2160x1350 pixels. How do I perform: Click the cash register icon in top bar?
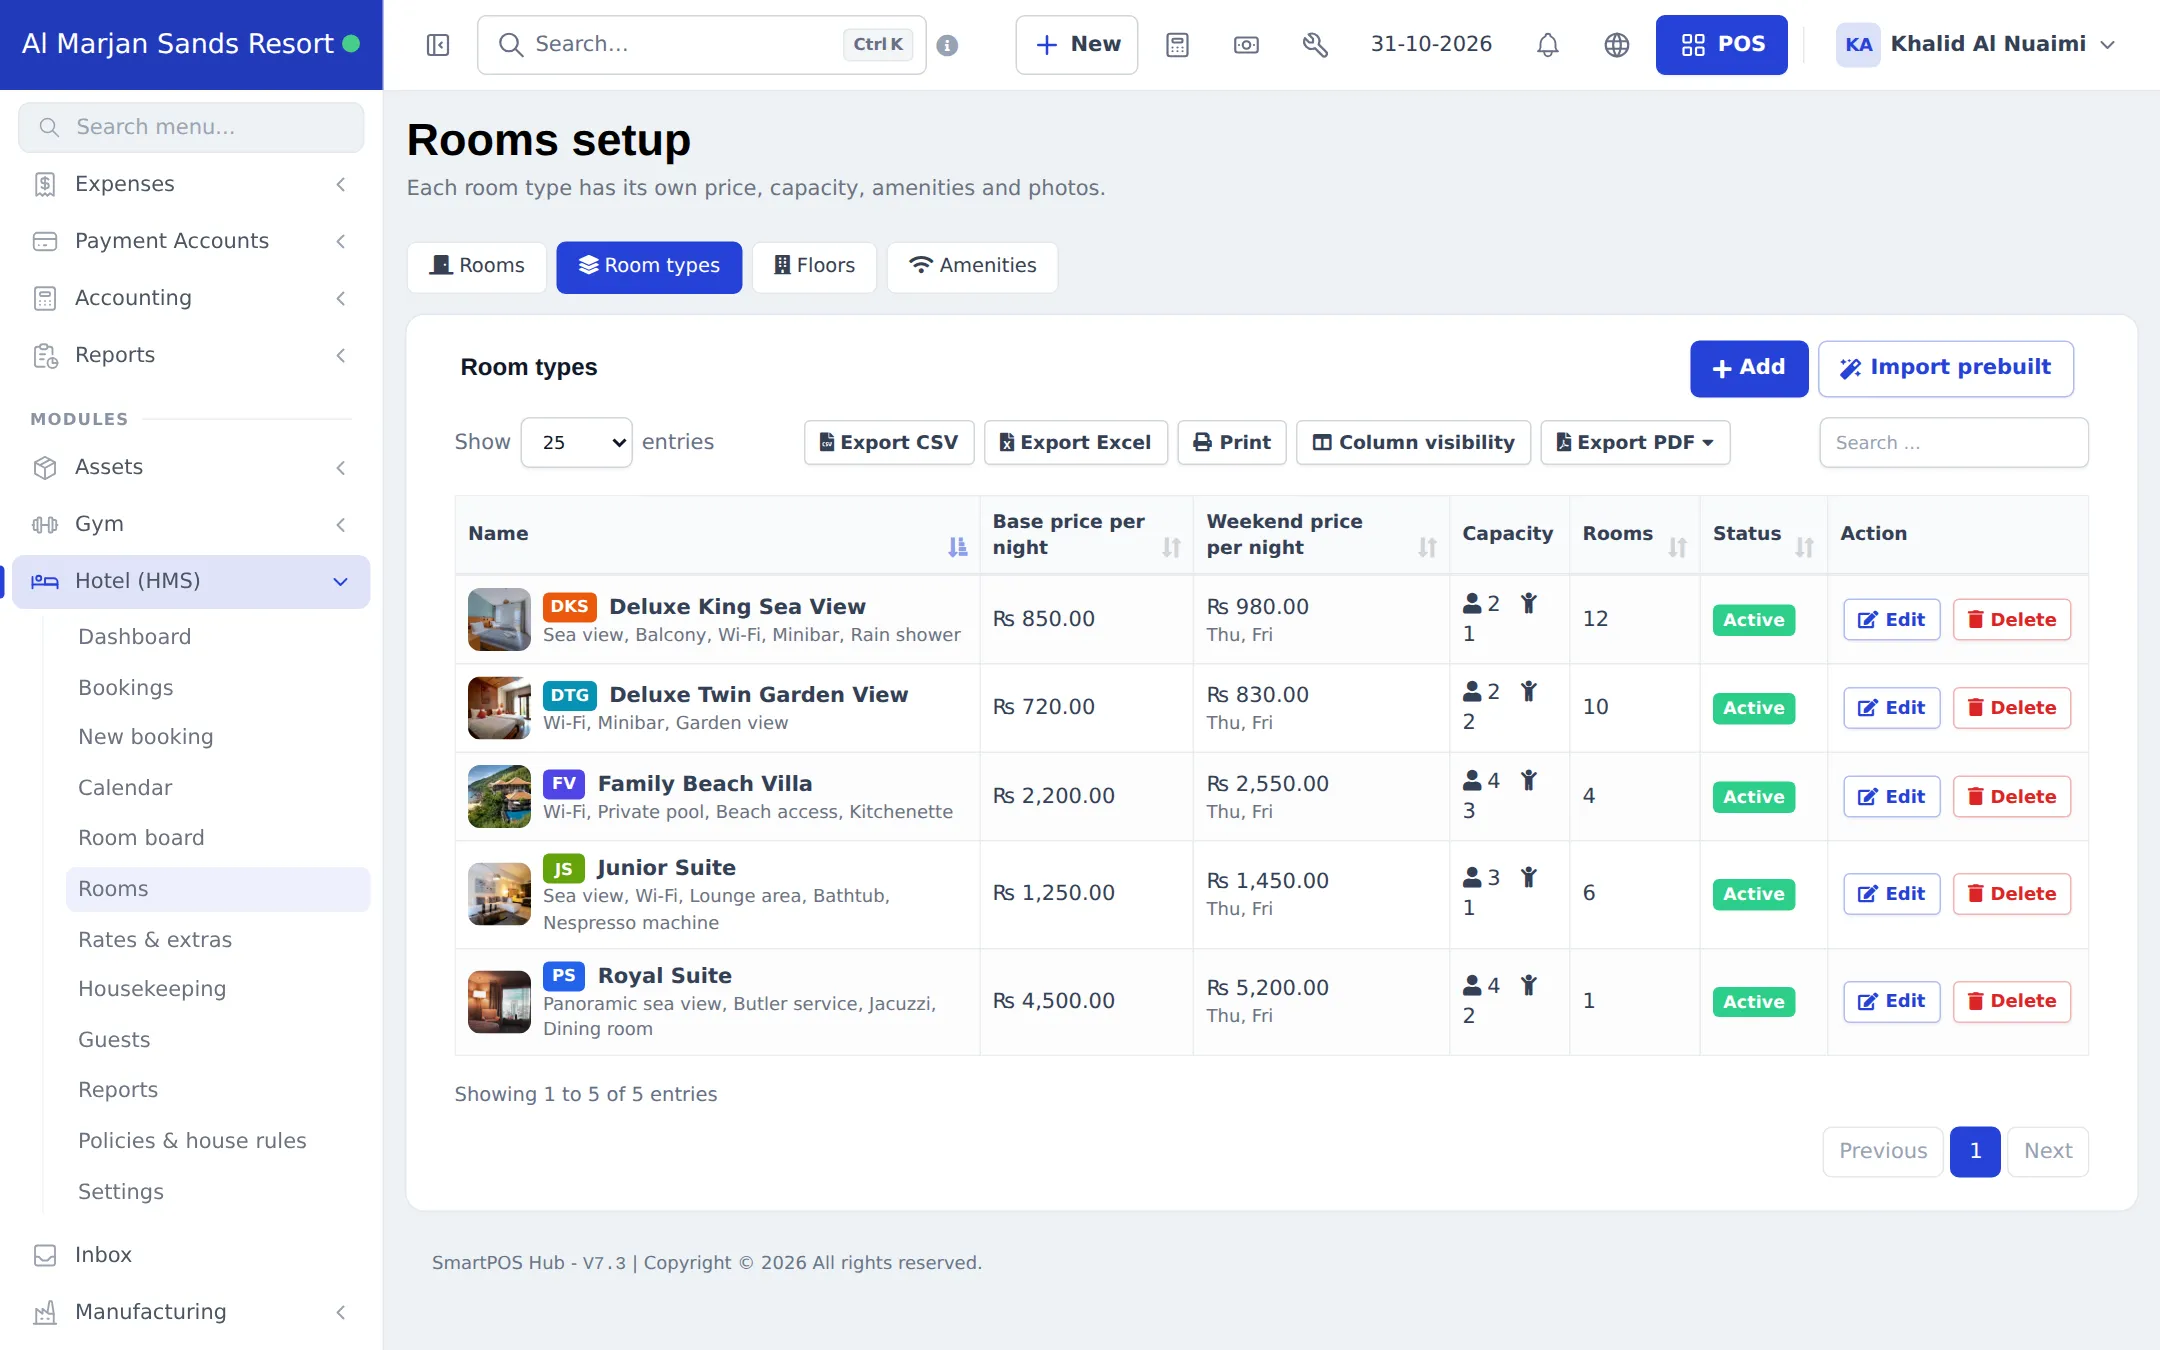tap(1246, 45)
